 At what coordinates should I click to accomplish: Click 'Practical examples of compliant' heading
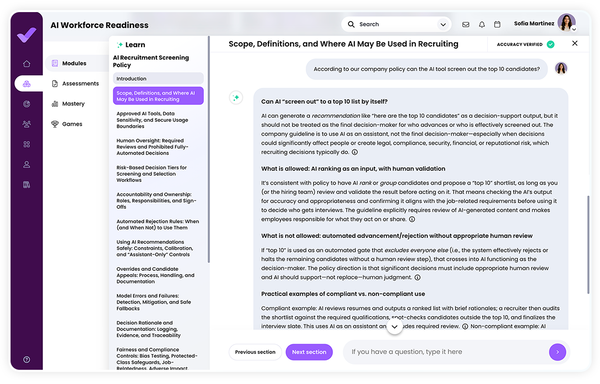(343, 294)
